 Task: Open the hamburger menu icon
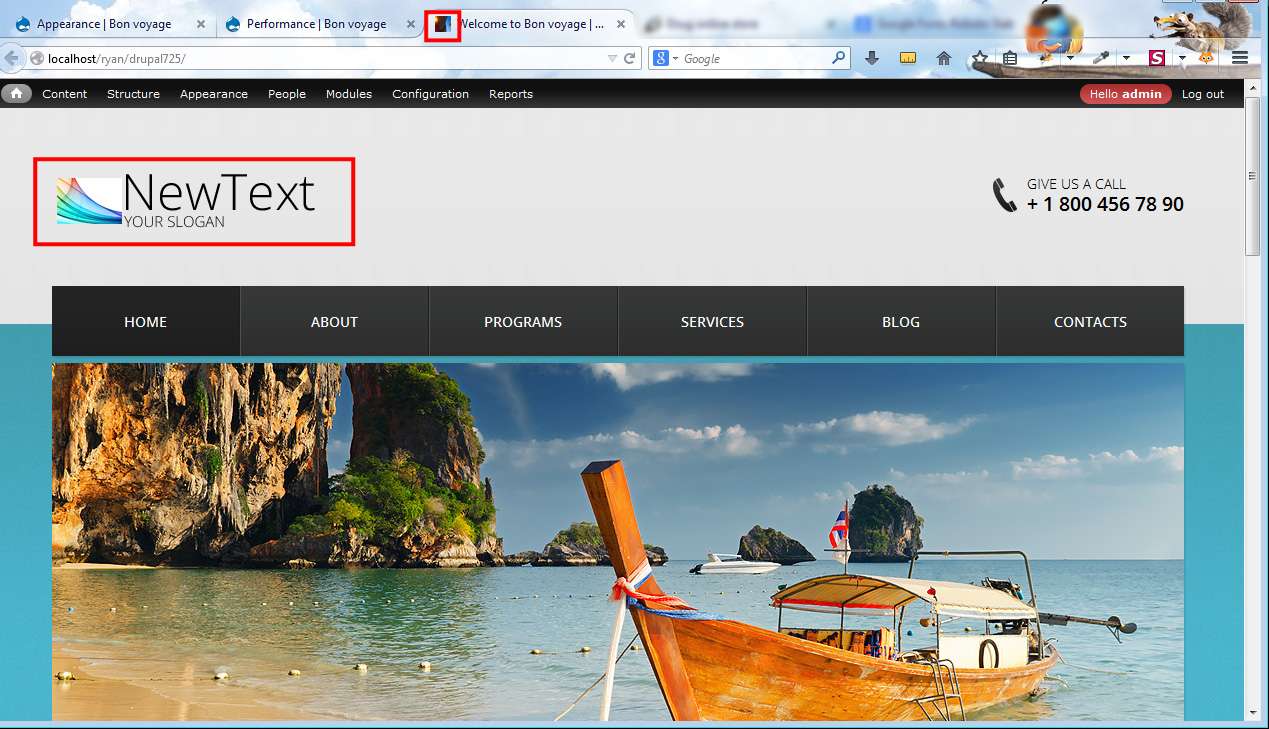click(x=1240, y=59)
